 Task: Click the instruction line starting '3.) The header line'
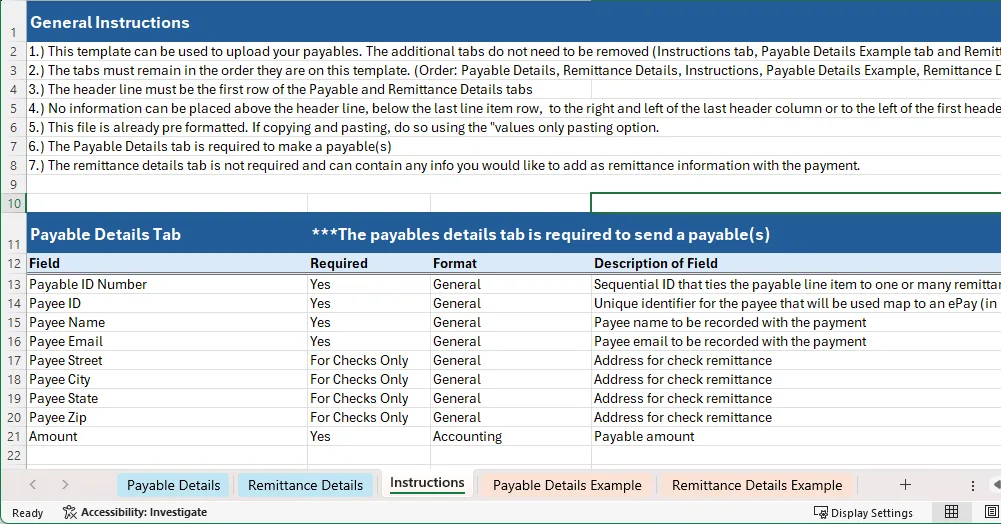coord(280,89)
